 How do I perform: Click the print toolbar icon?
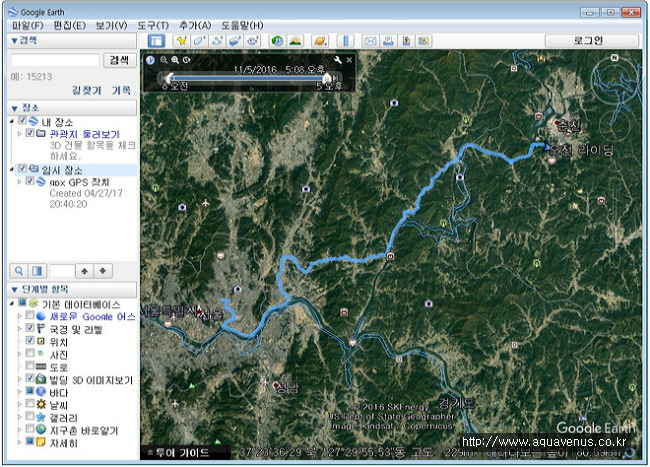(388, 41)
